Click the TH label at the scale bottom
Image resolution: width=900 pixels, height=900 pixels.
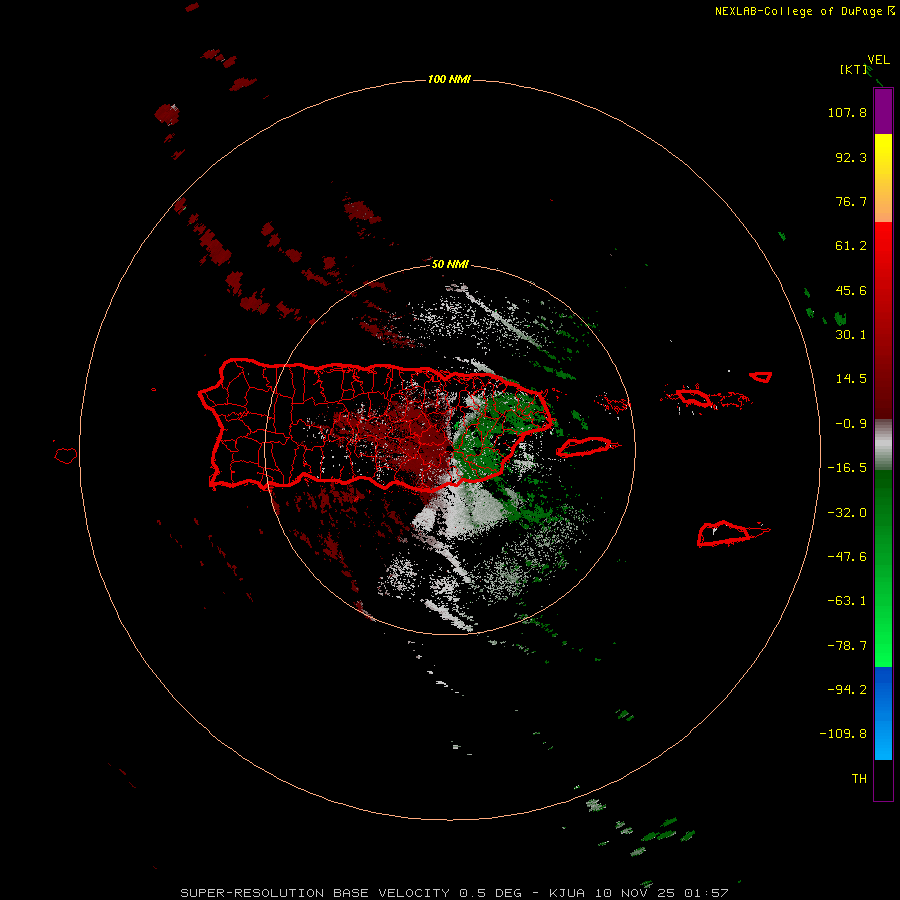click(x=859, y=778)
